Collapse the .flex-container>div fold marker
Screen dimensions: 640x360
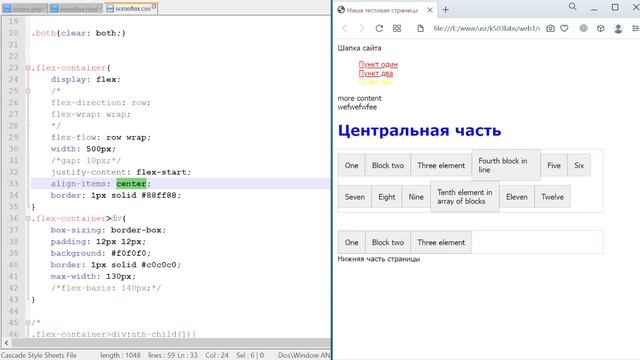click(x=28, y=218)
